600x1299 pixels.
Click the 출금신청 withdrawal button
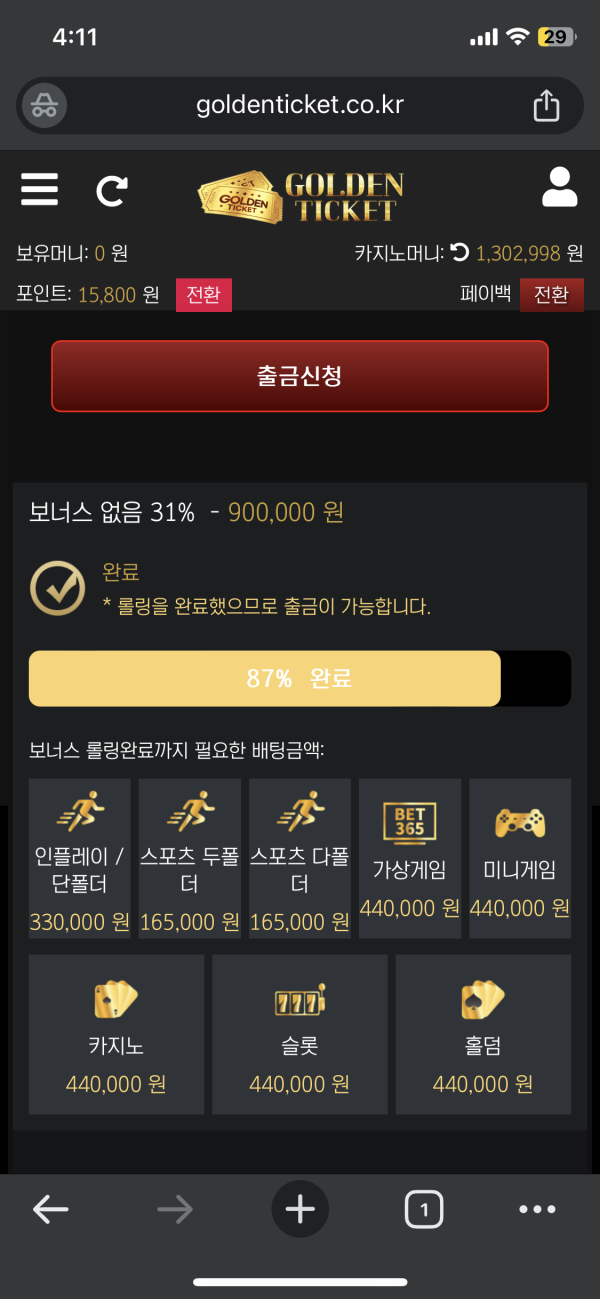[x=300, y=376]
